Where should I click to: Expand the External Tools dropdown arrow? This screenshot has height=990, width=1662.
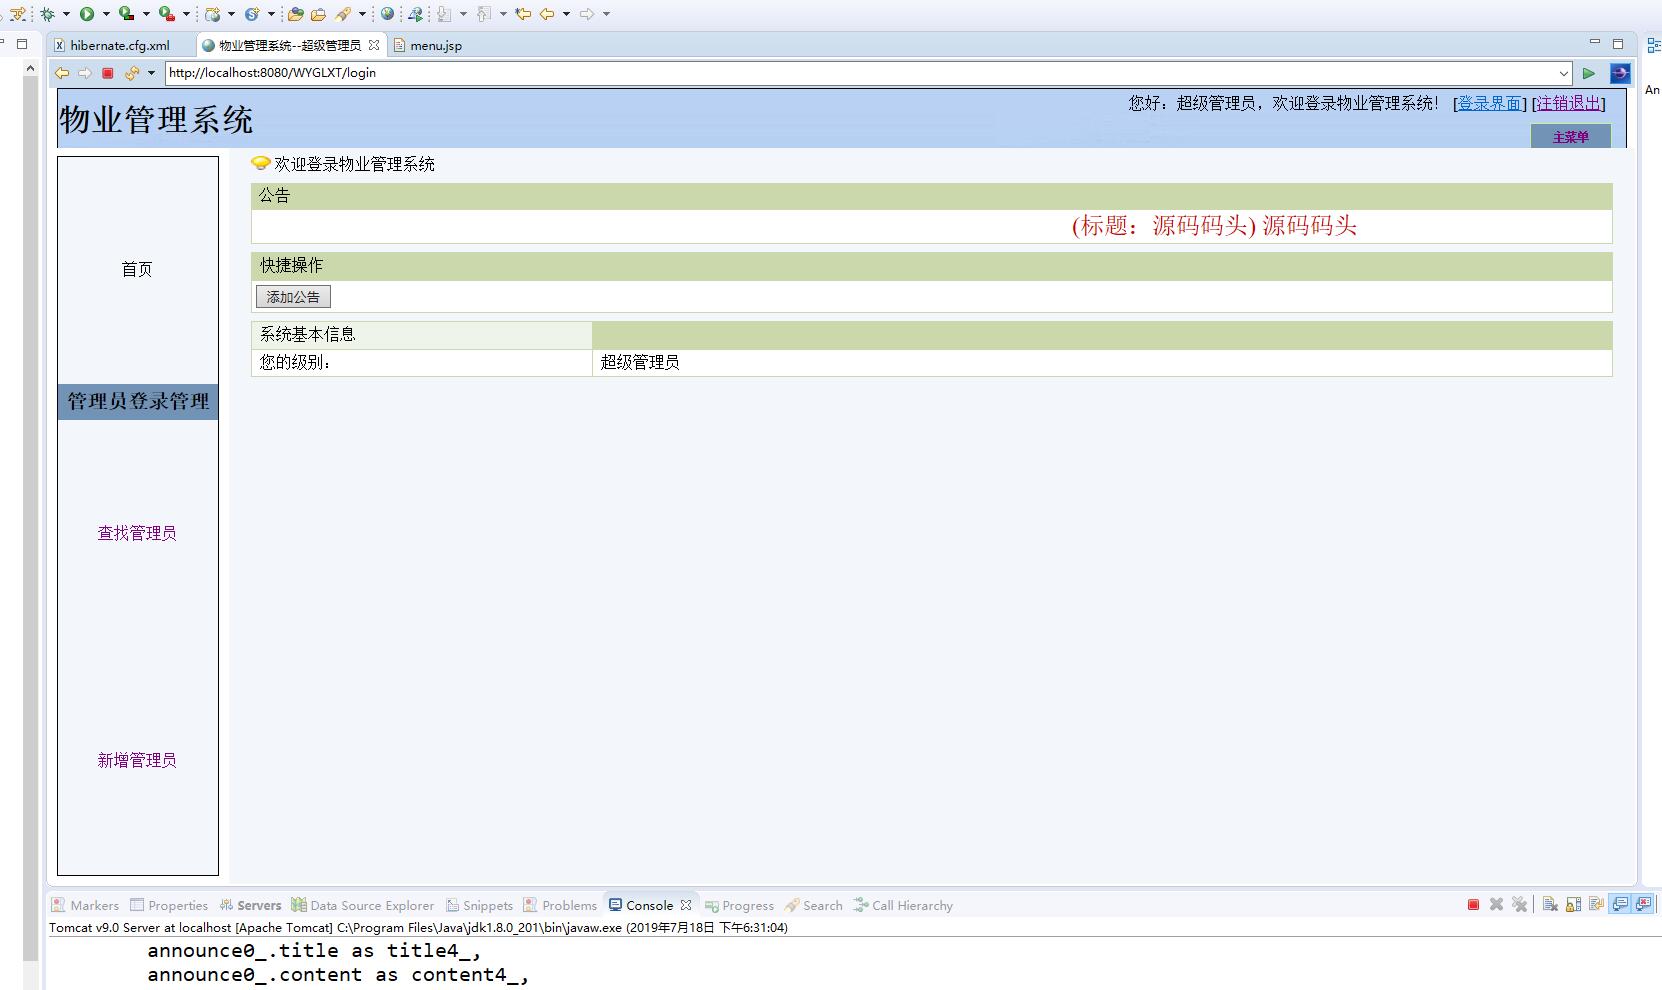(186, 14)
